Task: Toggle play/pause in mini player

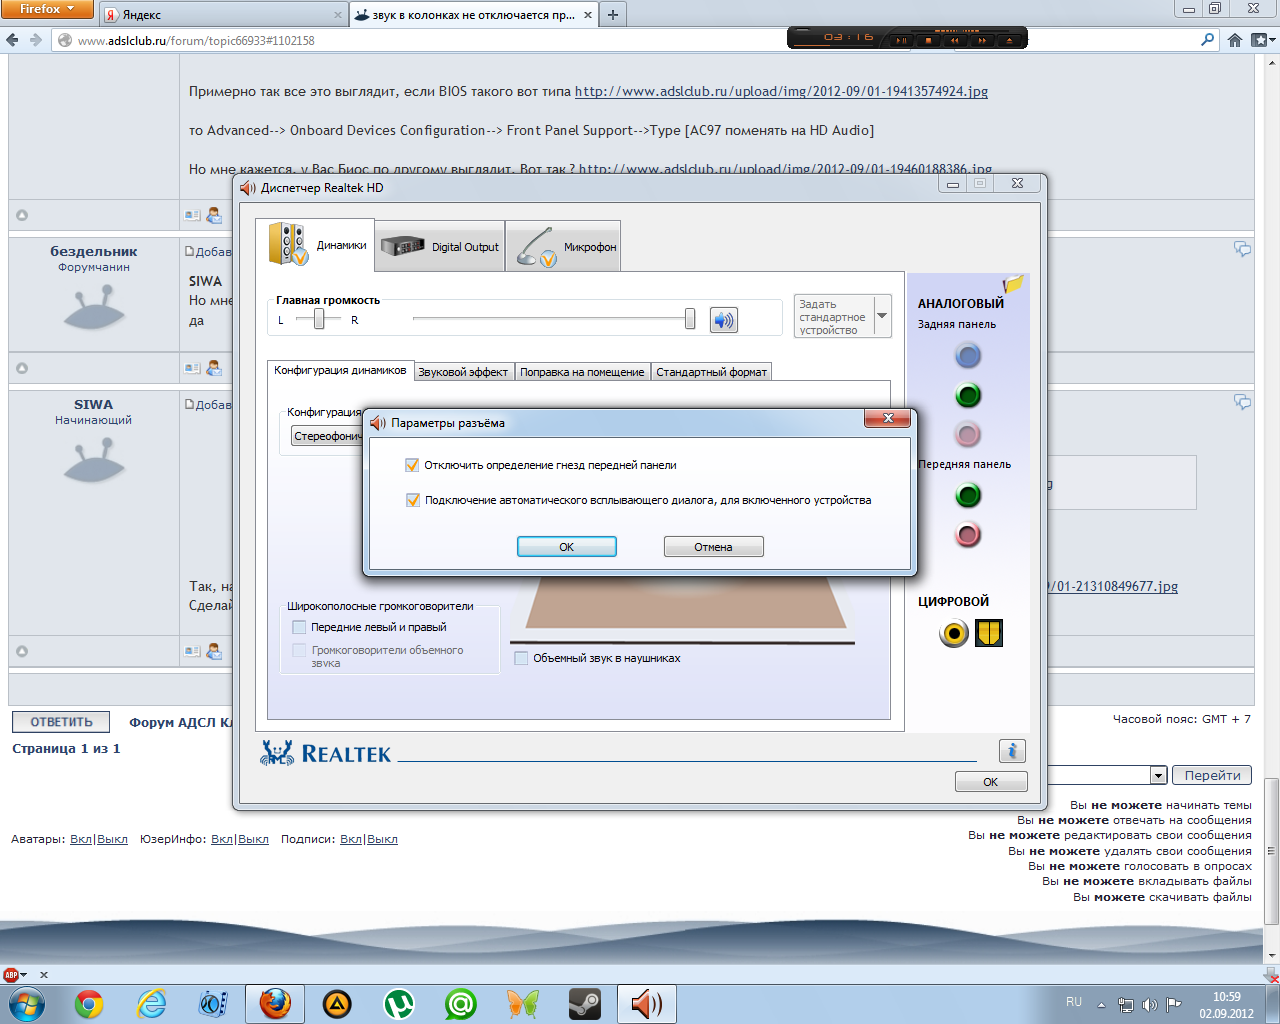Action: click(x=901, y=40)
